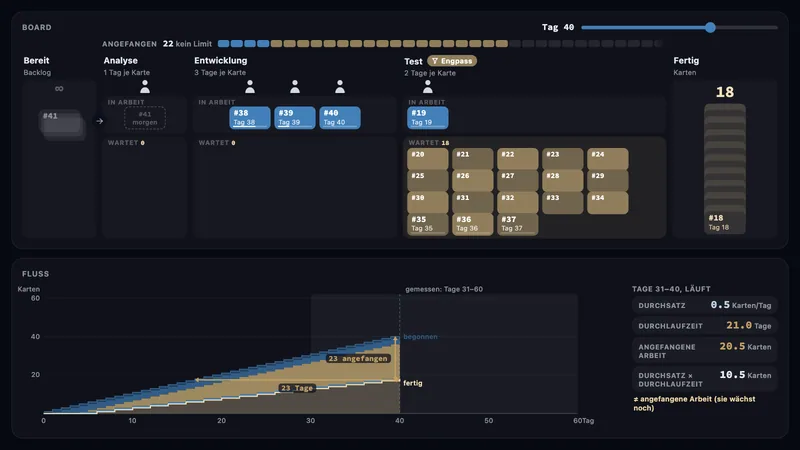Select waiting card #22

point(517,159)
